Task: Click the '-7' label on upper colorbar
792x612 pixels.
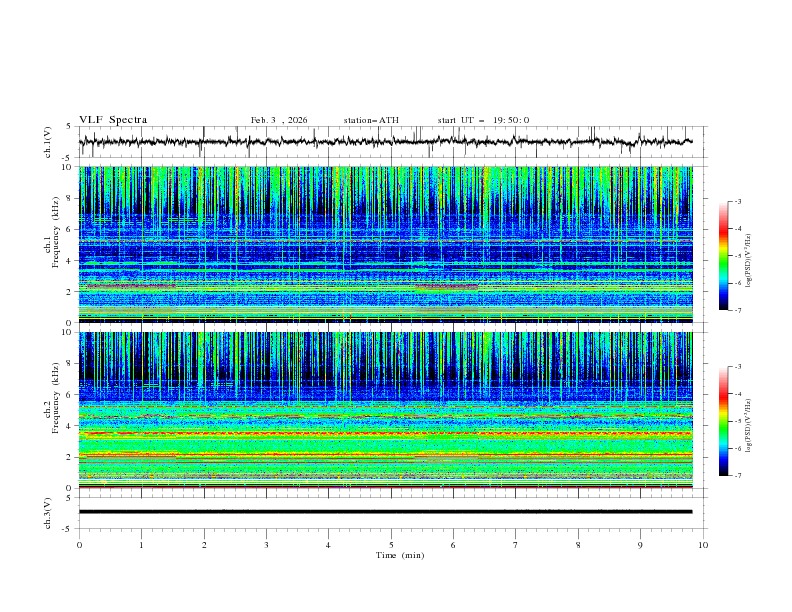Action: click(x=738, y=310)
